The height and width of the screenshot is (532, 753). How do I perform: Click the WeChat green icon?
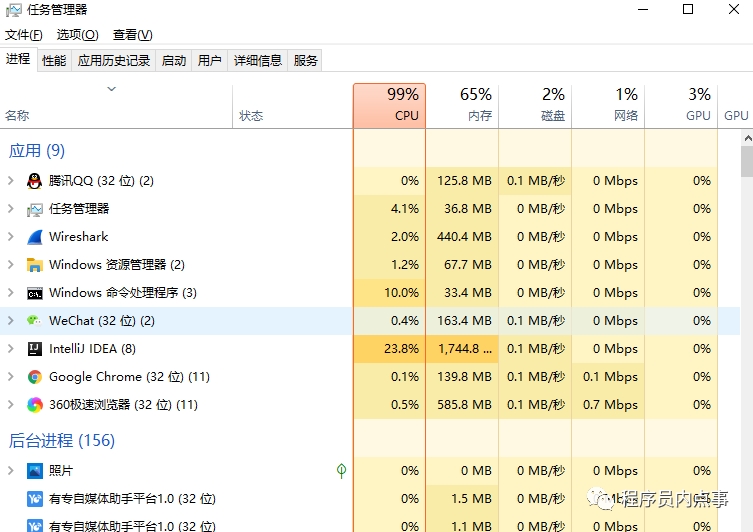tap(35, 321)
